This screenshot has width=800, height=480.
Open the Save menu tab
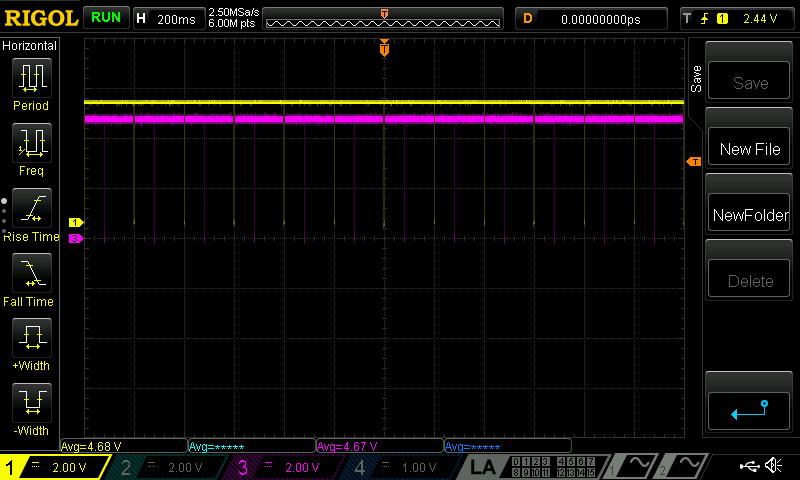(696, 79)
